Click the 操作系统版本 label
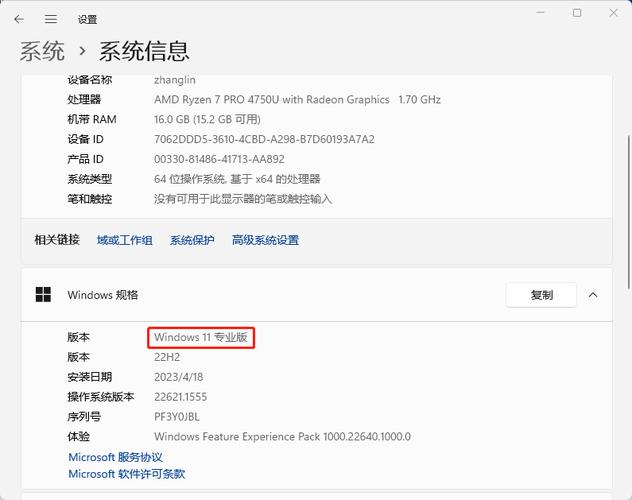This screenshot has height=500, width=632. click(x=101, y=397)
